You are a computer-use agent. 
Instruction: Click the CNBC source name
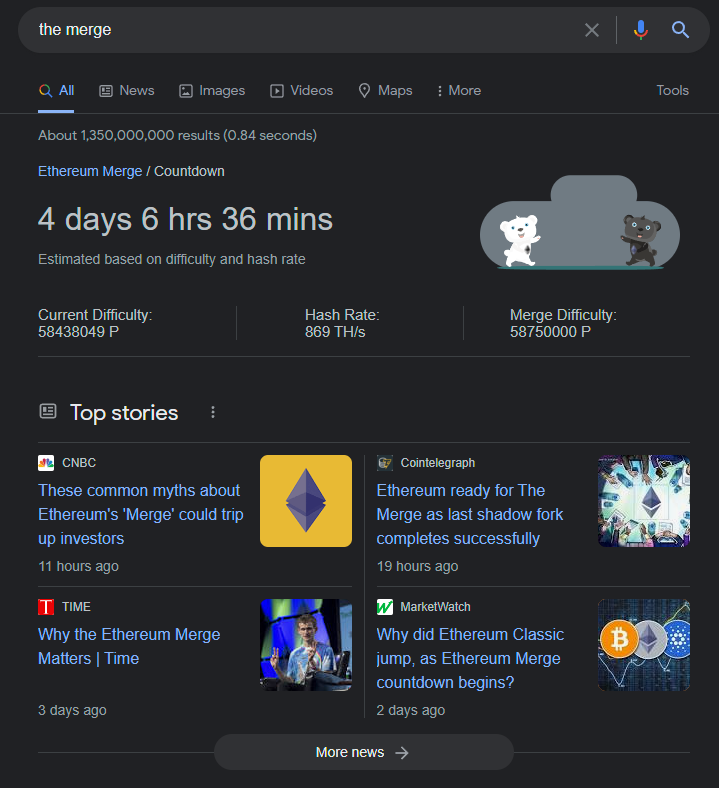click(x=79, y=463)
